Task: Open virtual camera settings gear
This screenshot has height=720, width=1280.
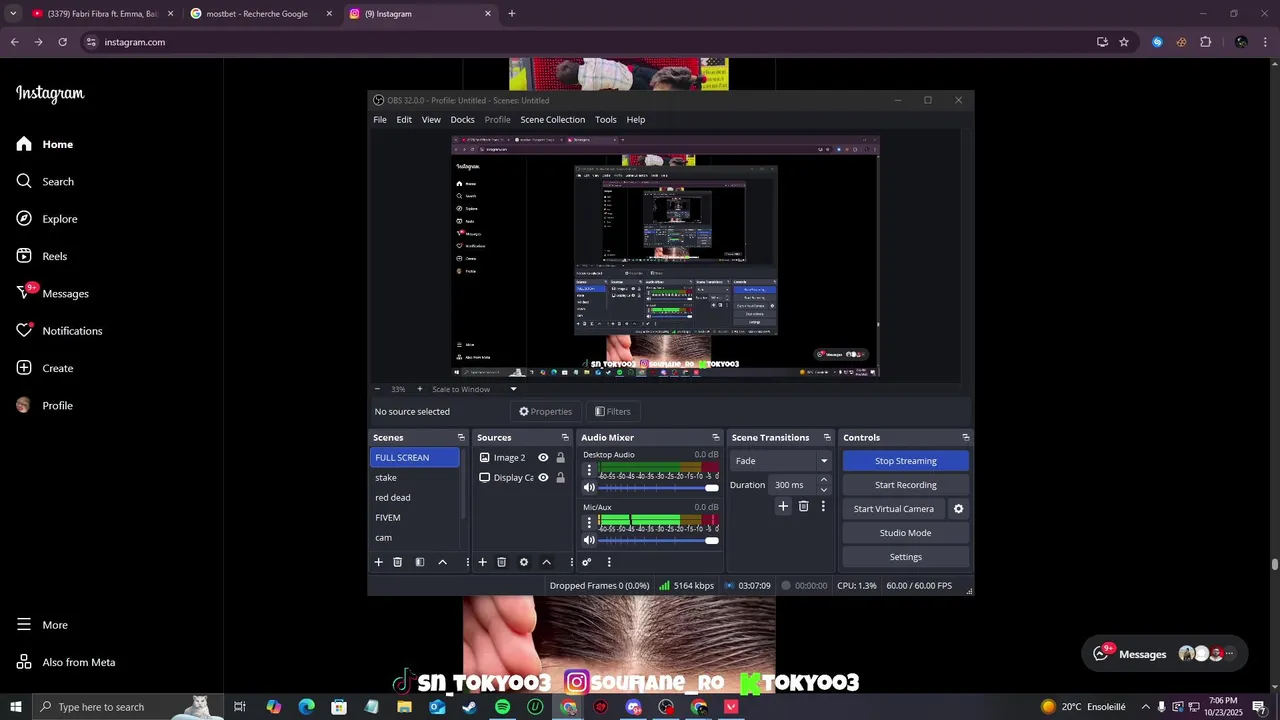Action: click(x=958, y=509)
